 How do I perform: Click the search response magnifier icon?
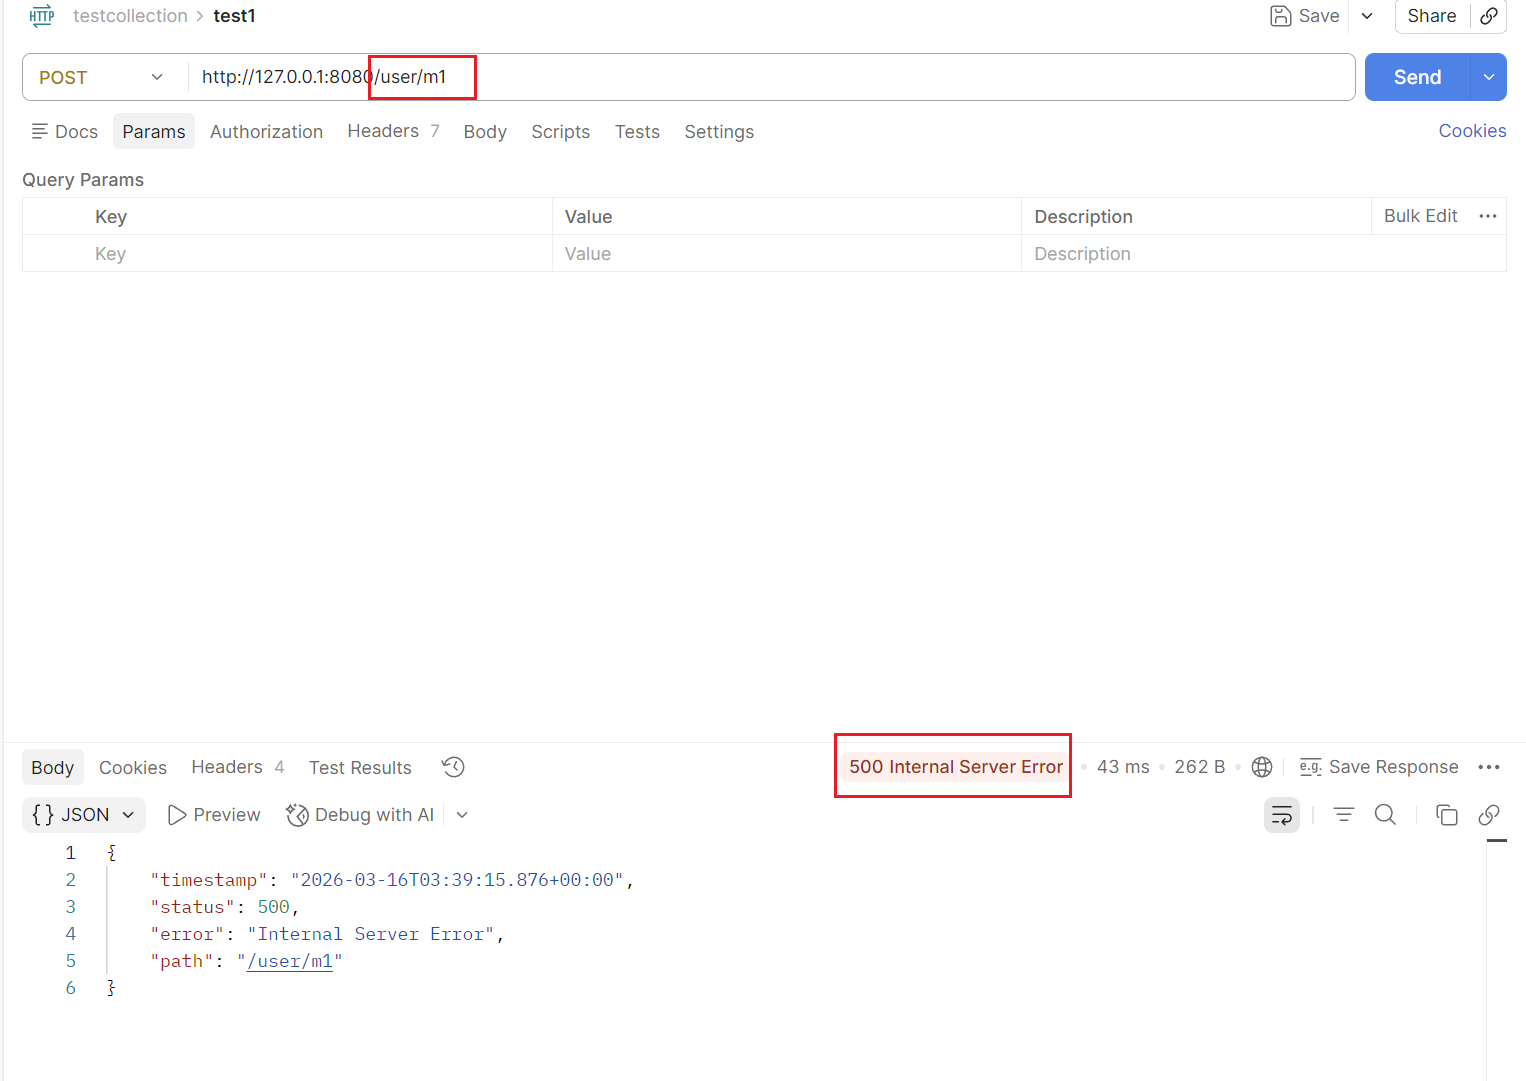[1385, 815]
